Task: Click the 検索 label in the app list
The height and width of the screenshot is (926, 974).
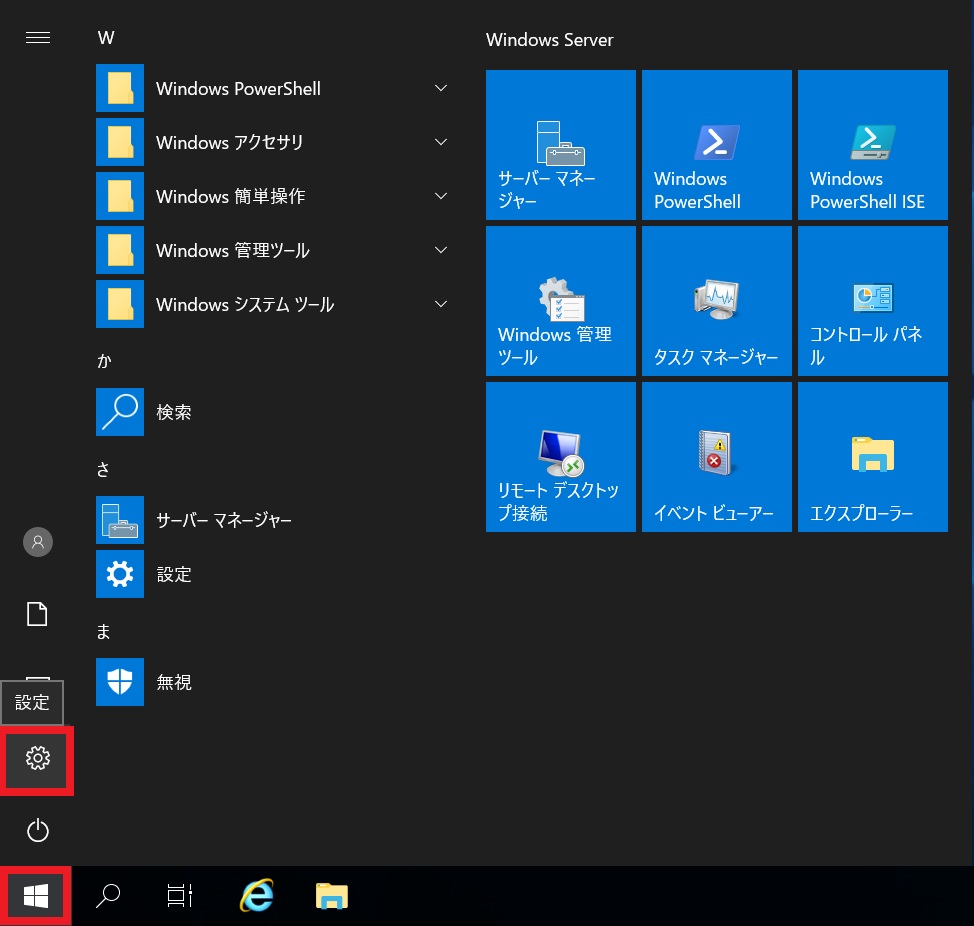Action: click(174, 412)
